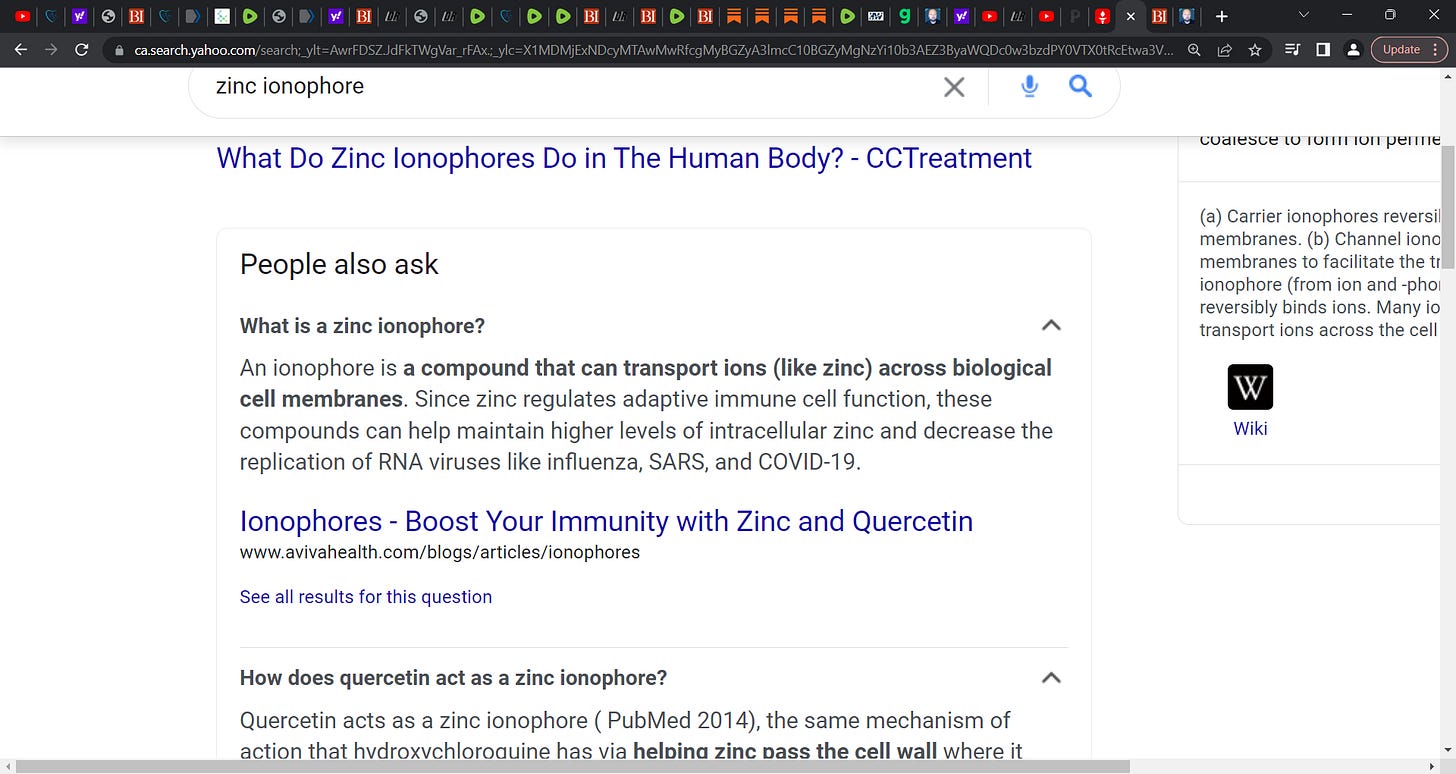Click the browser forward arrow
Image resolution: width=1456 pixels, height=774 pixels.
click(x=51, y=49)
